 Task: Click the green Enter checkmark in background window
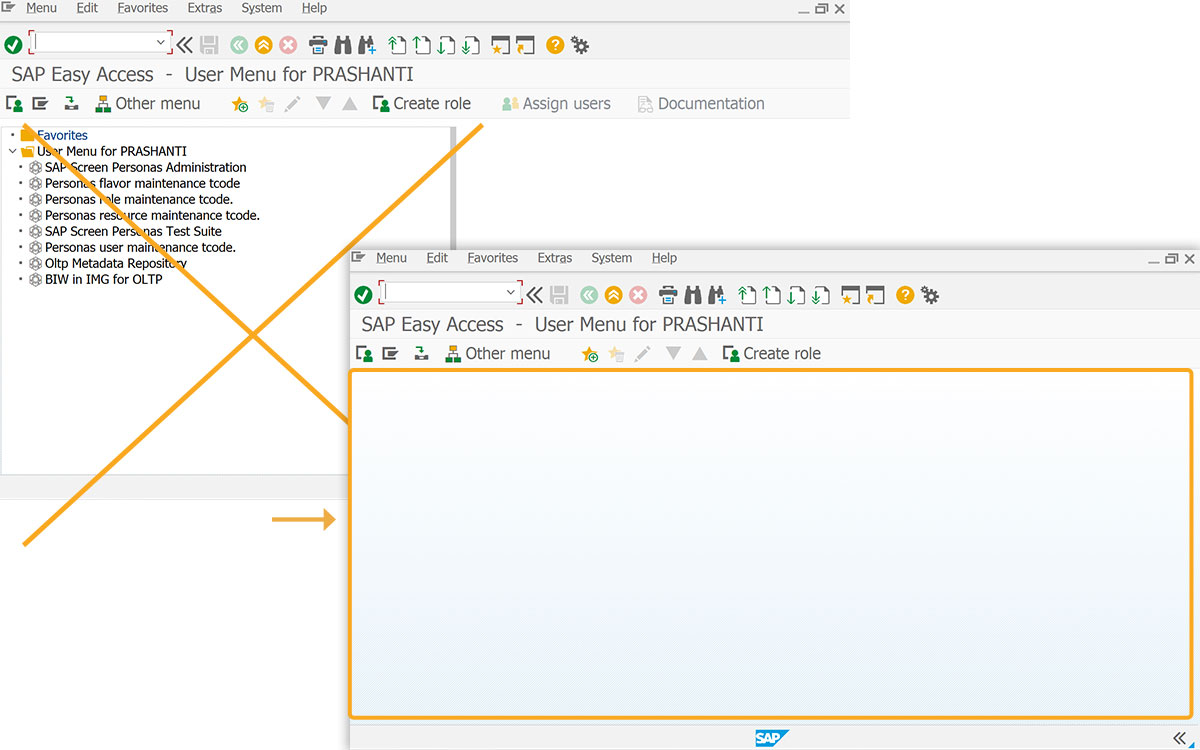(13, 45)
